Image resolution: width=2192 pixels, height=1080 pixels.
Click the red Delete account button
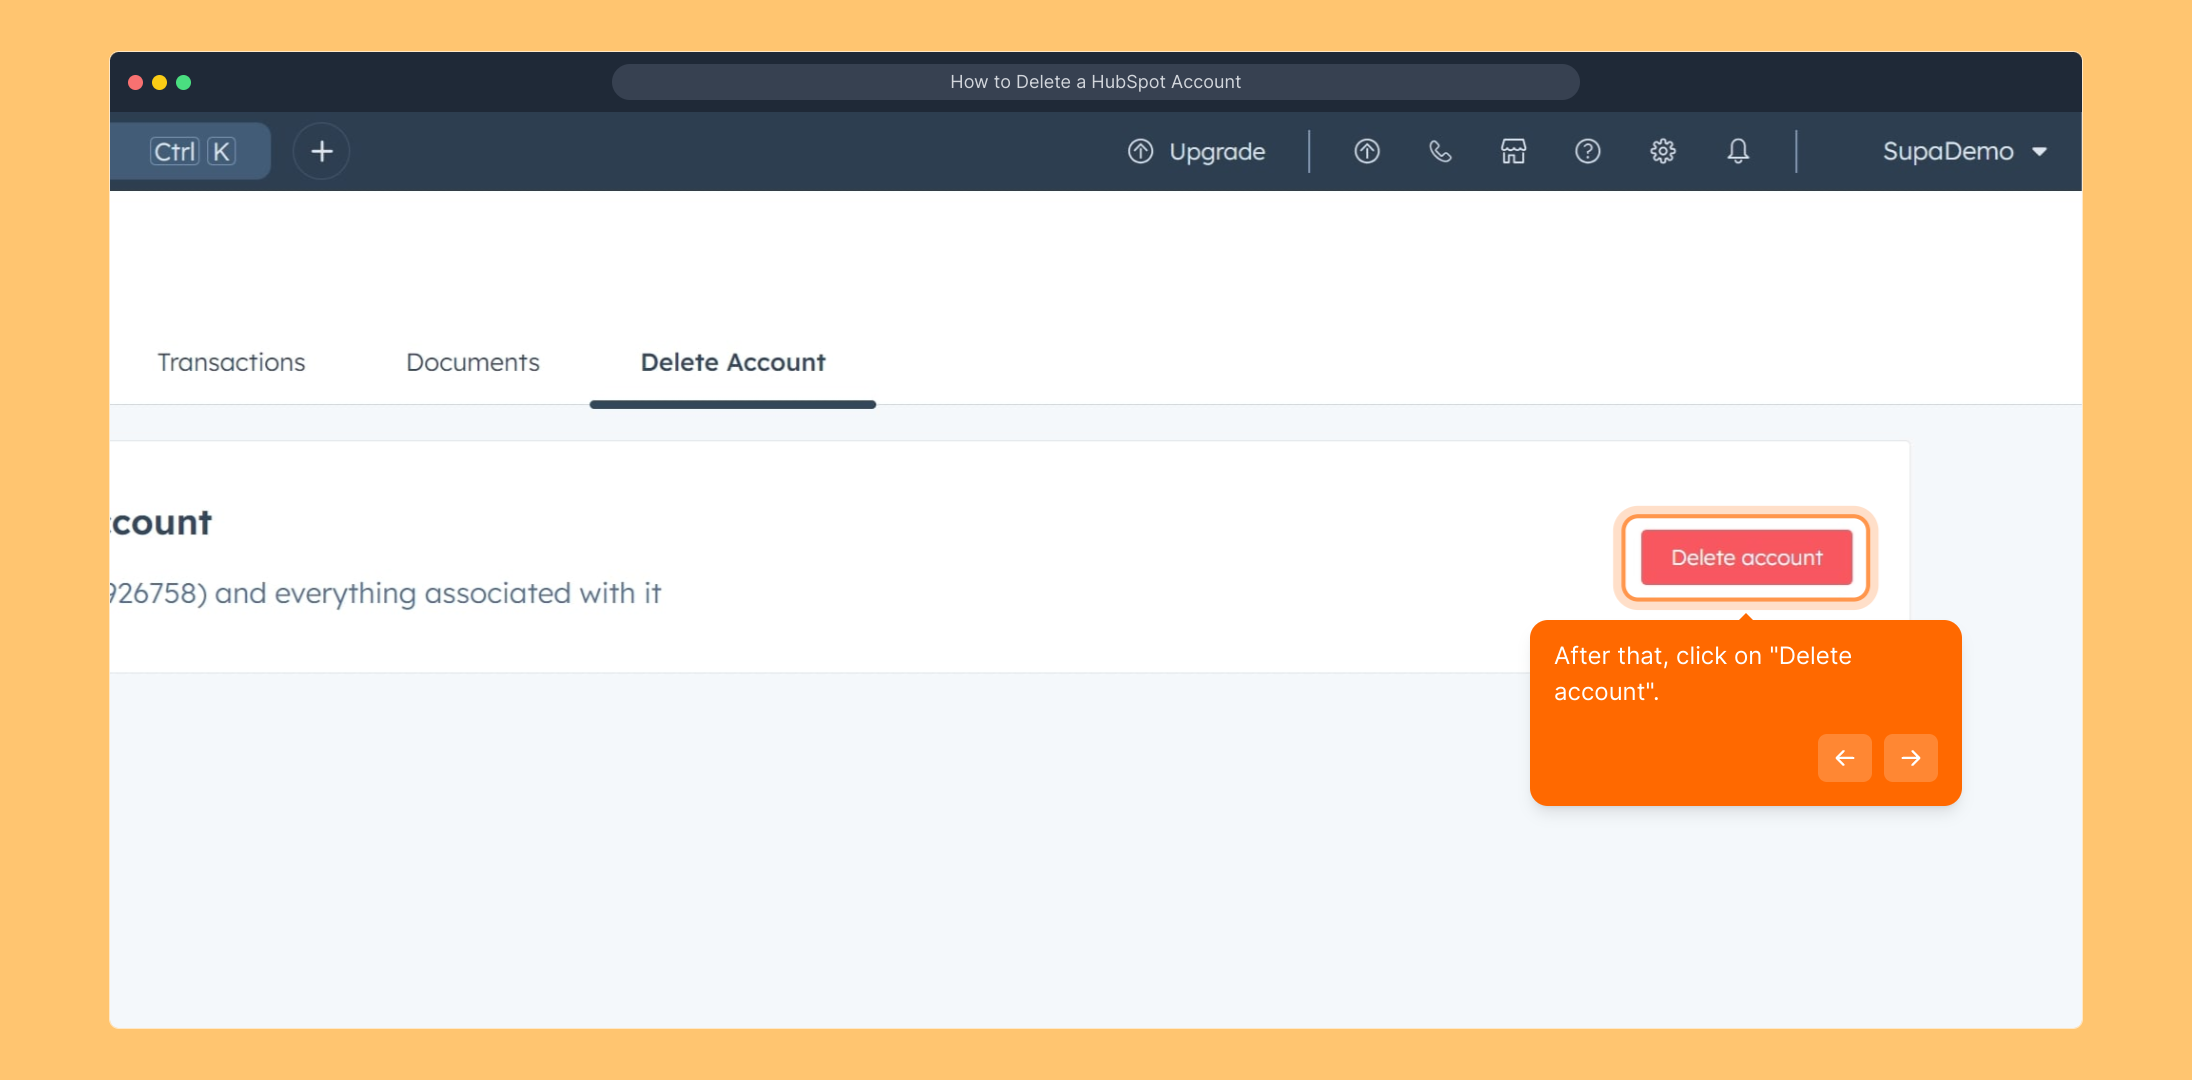click(1746, 557)
